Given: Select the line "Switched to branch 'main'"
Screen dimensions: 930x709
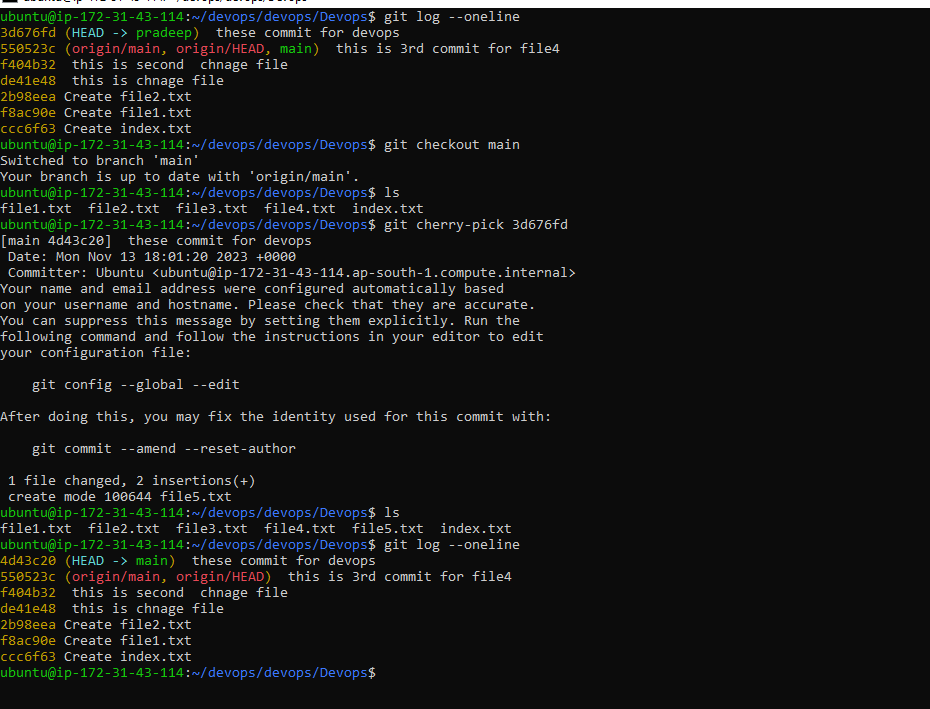Looking at the screenshot, I should pyautogui.click(x=100, y=161).
